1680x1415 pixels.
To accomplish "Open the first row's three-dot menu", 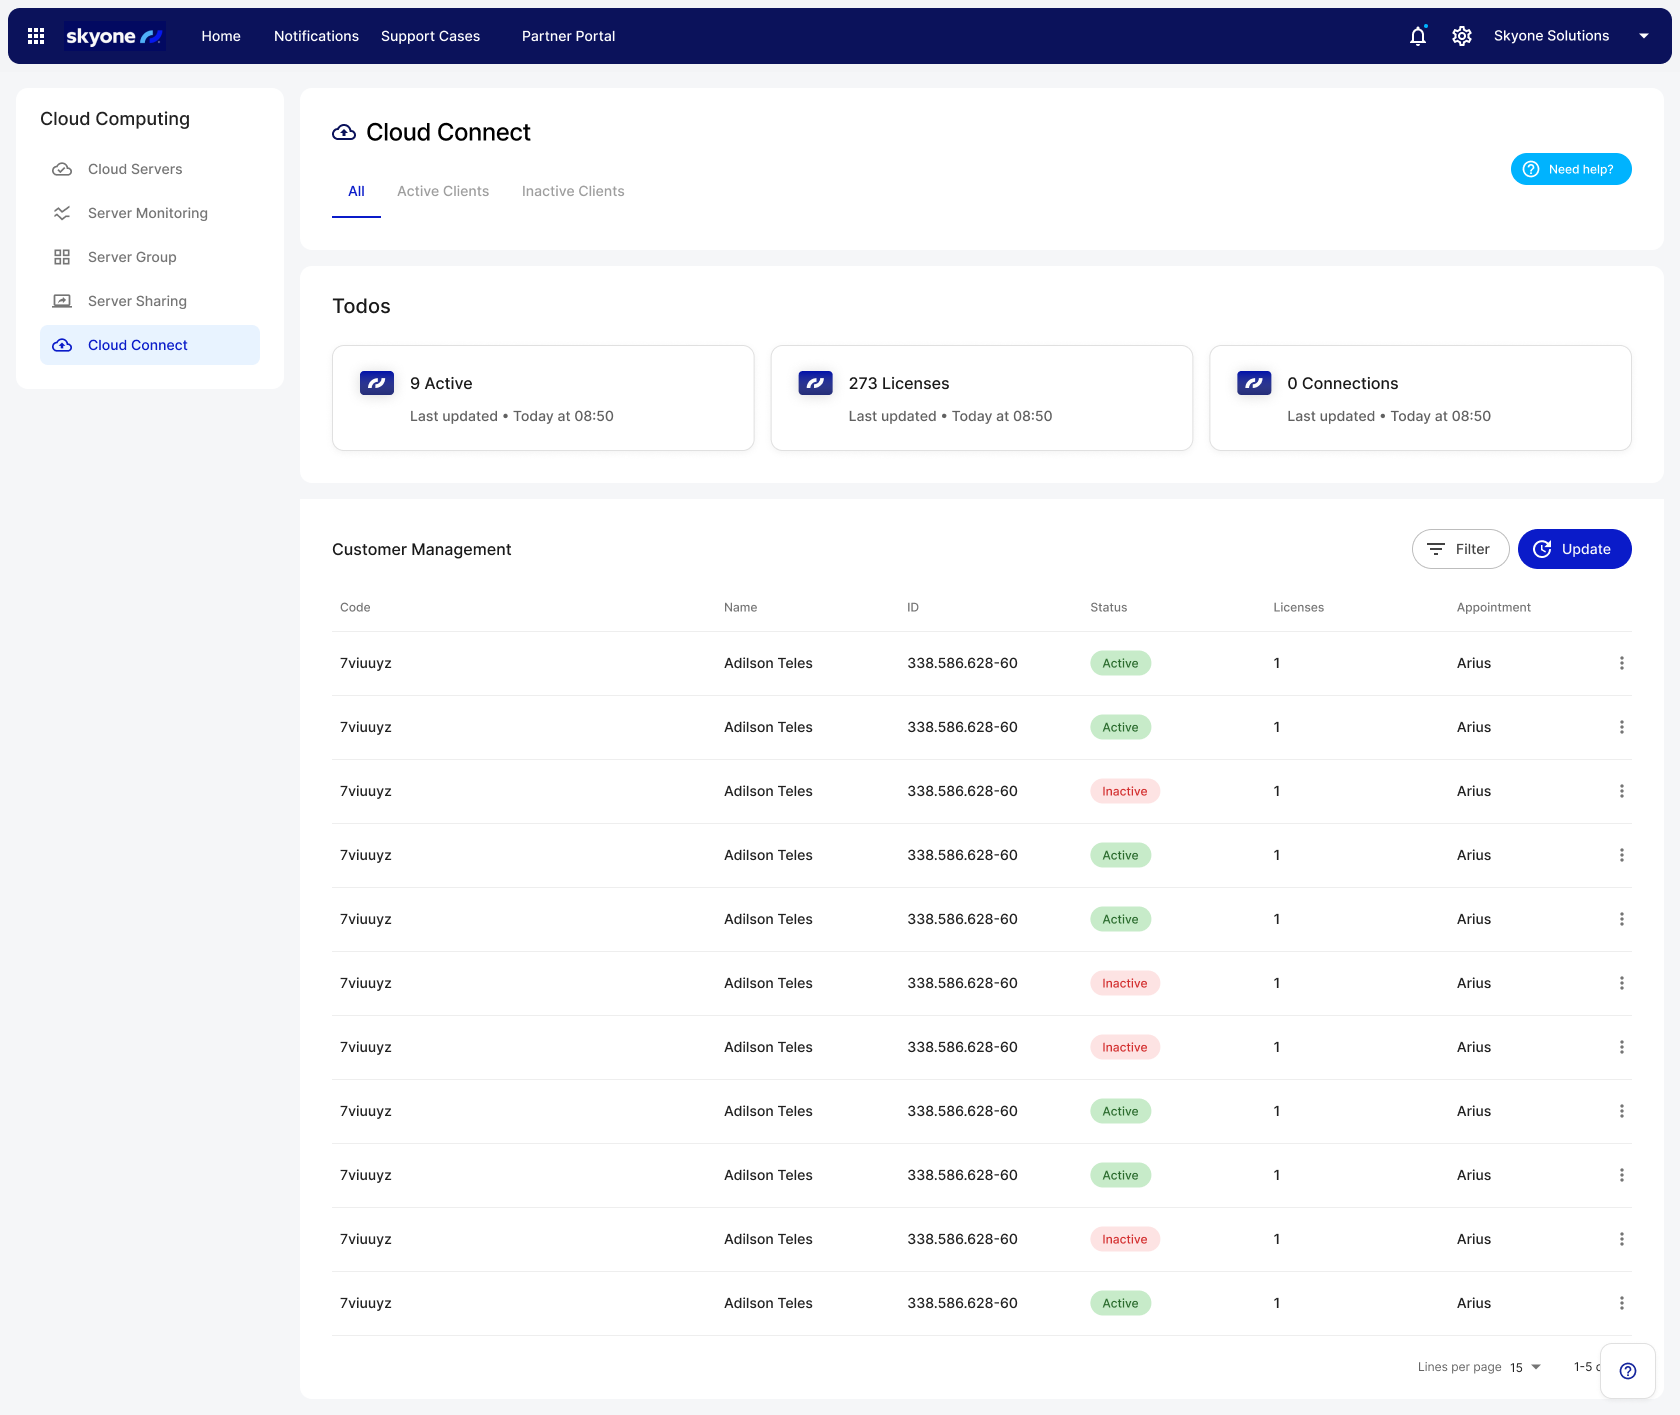I will (1621, 663).
